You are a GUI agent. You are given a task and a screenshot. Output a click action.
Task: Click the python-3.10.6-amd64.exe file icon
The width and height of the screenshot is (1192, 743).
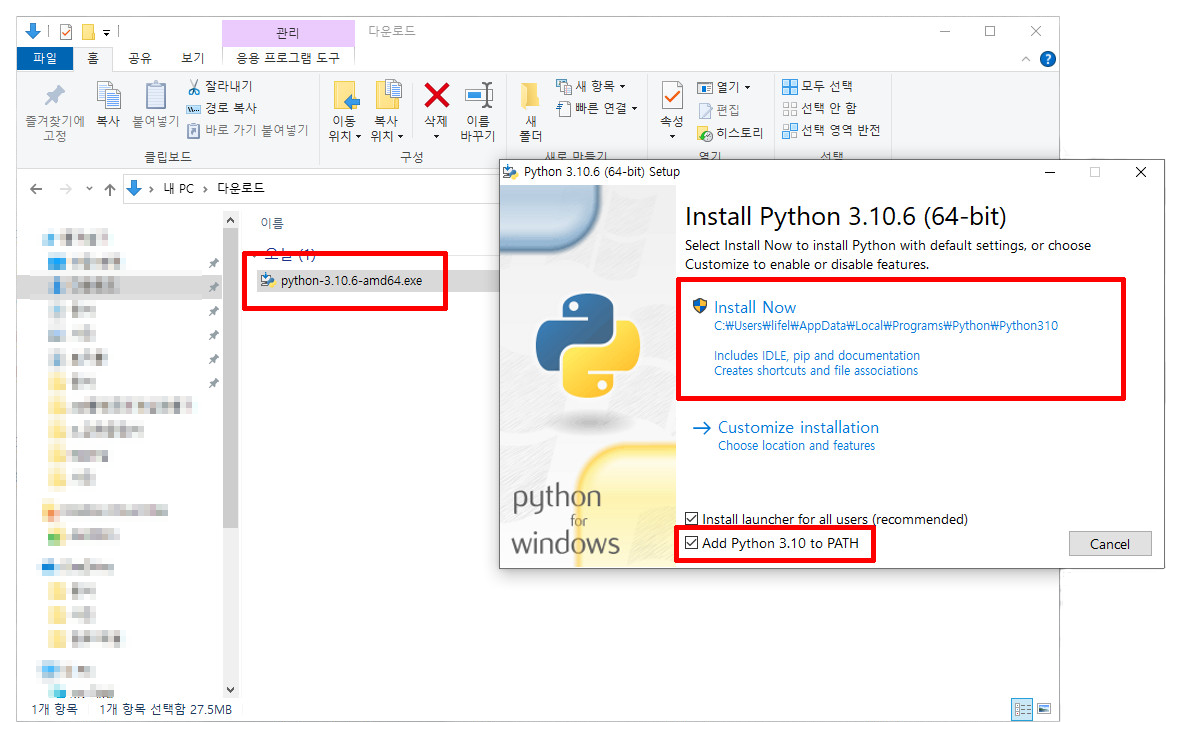(267, 281)
